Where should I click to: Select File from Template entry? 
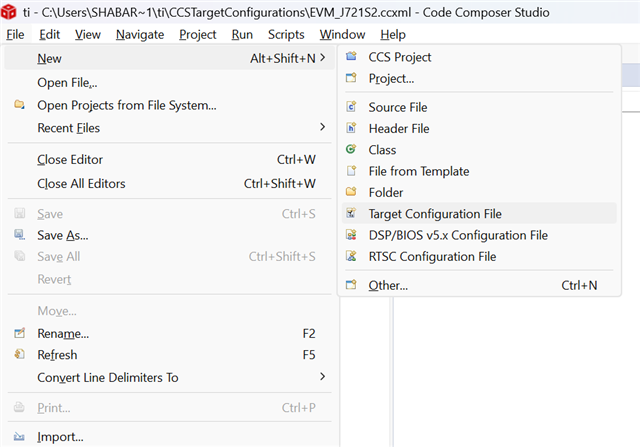(418, 171)
